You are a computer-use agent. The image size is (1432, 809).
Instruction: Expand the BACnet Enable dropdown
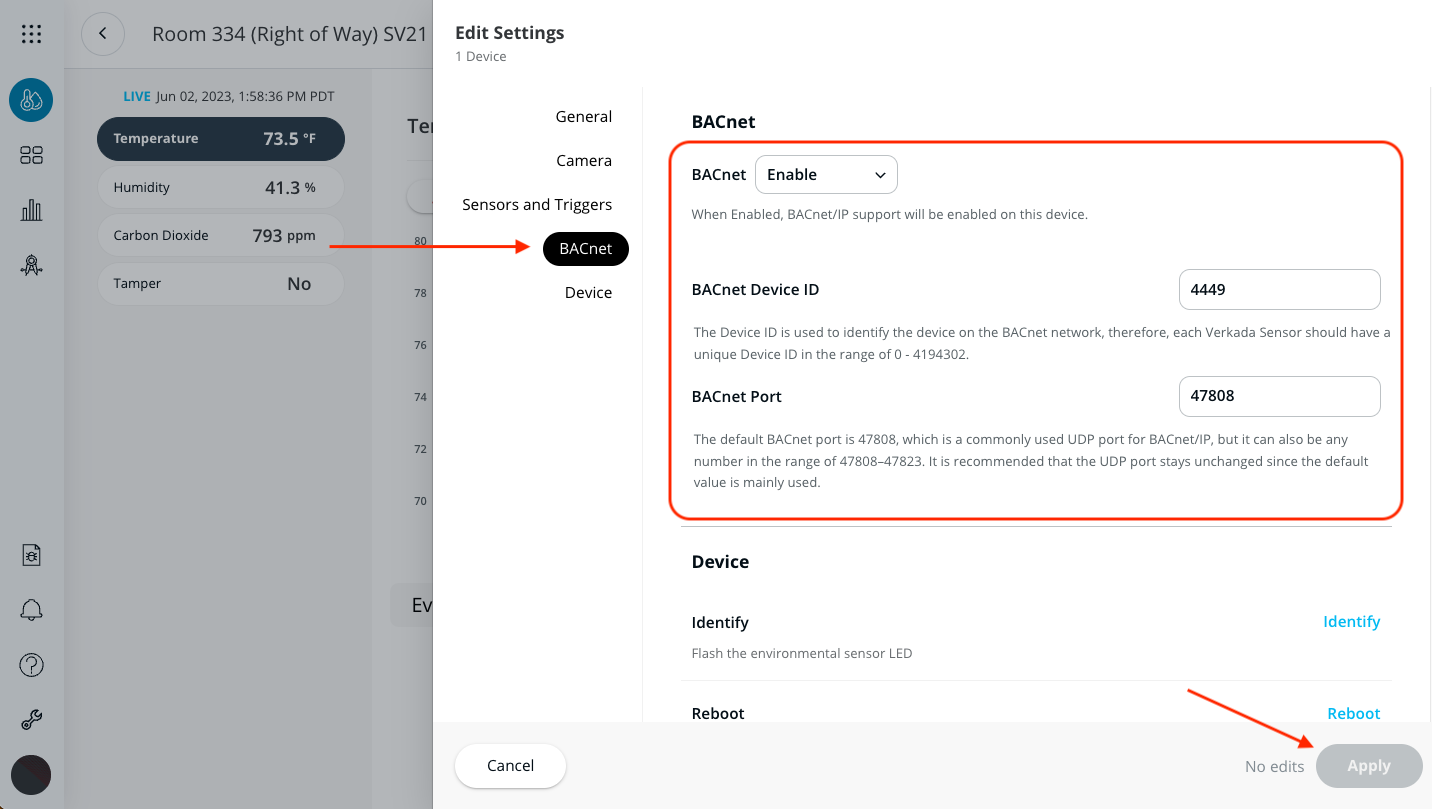point(826,175)
